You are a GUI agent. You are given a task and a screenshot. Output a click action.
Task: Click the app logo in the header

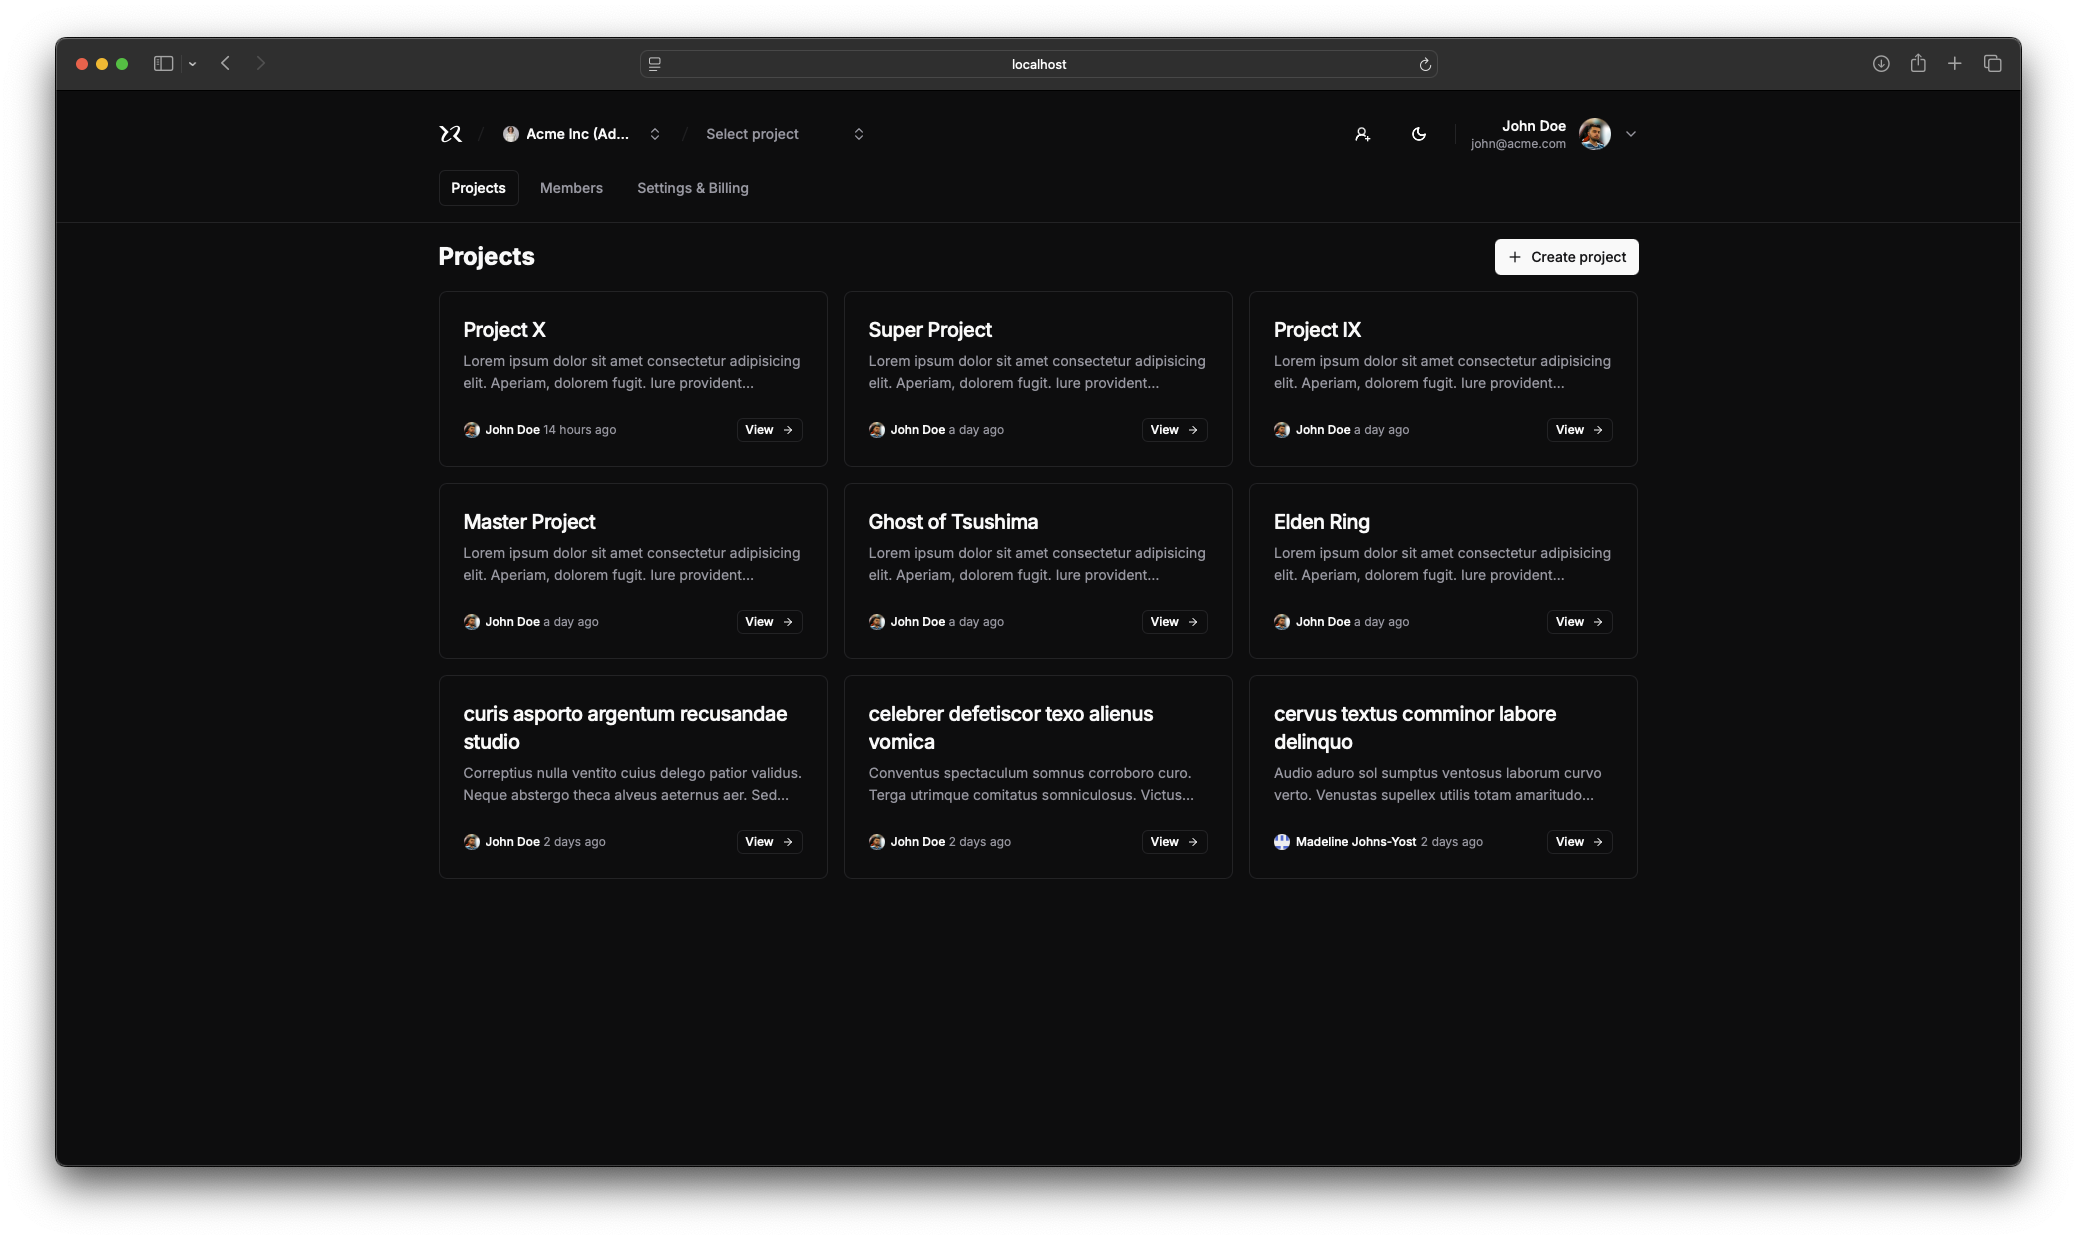[450, 133]
